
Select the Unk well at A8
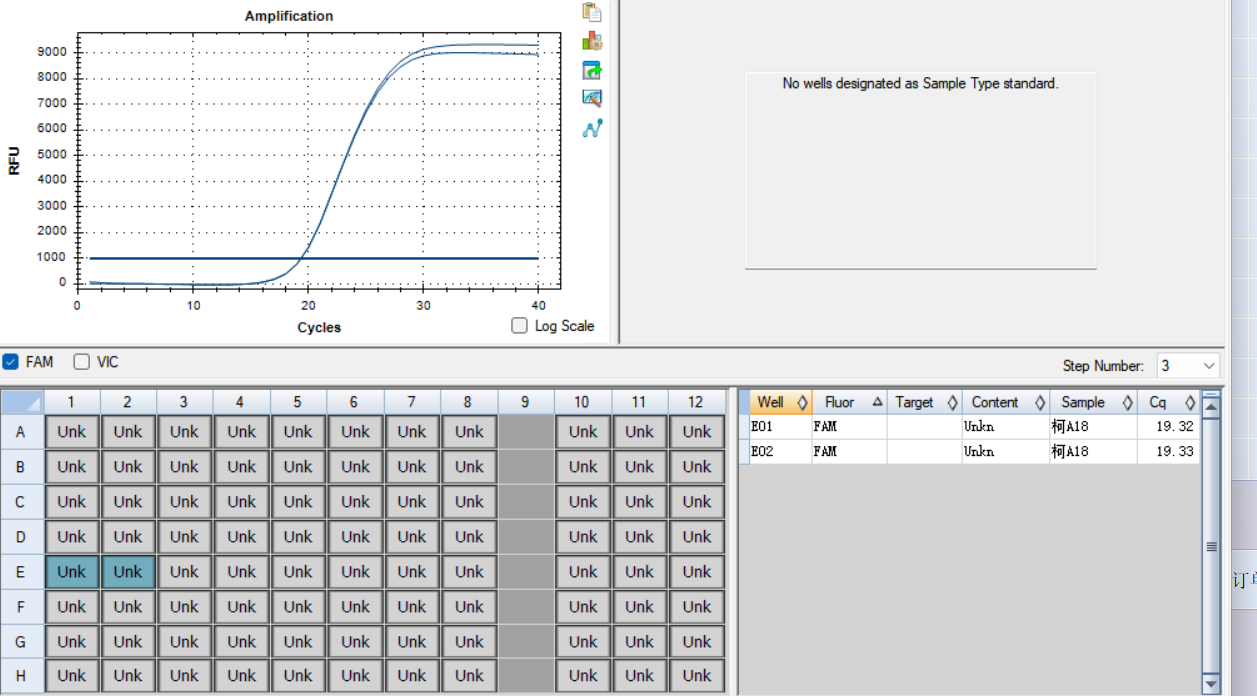point(469,432)
